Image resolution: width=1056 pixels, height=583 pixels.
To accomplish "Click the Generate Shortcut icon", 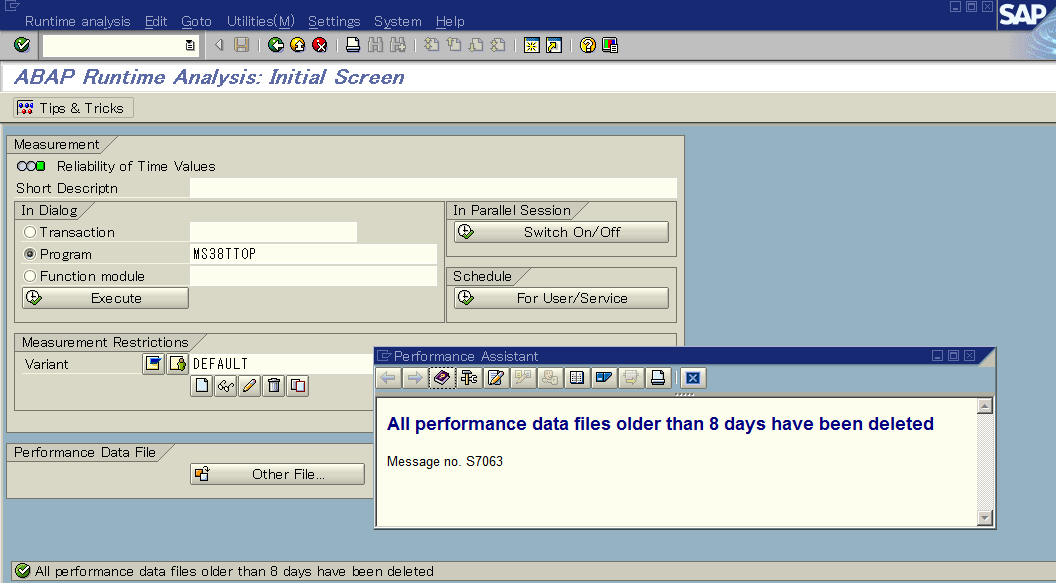I will point(554,45).
